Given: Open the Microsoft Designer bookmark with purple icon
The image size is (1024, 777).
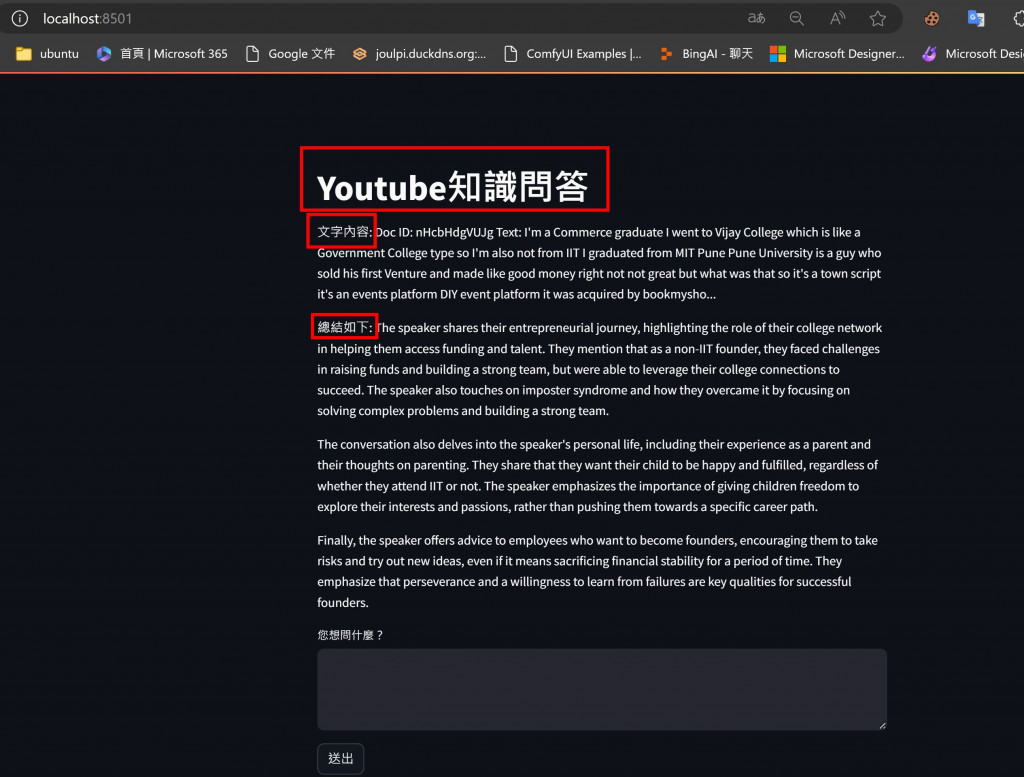Looking at the screenshot, I should [x=972, y=54].
